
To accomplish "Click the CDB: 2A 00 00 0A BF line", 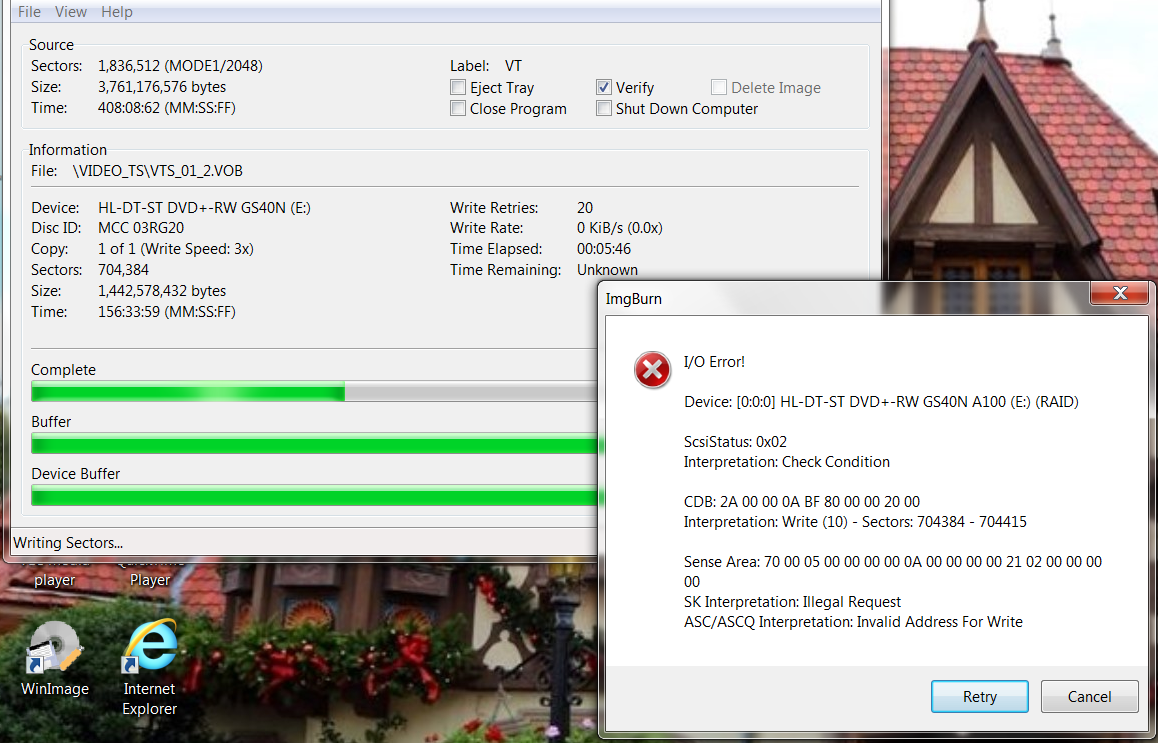I will click(x=802, y=501).
